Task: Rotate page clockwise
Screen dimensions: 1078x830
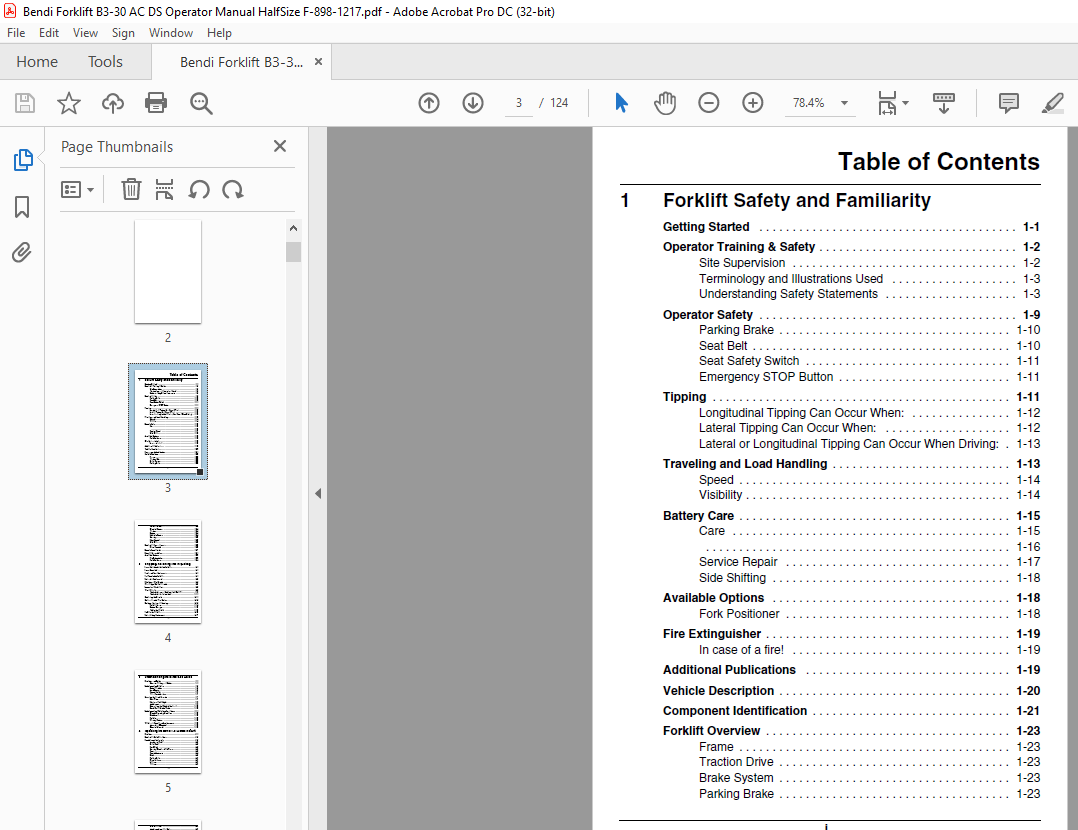Action: [233, 189]
